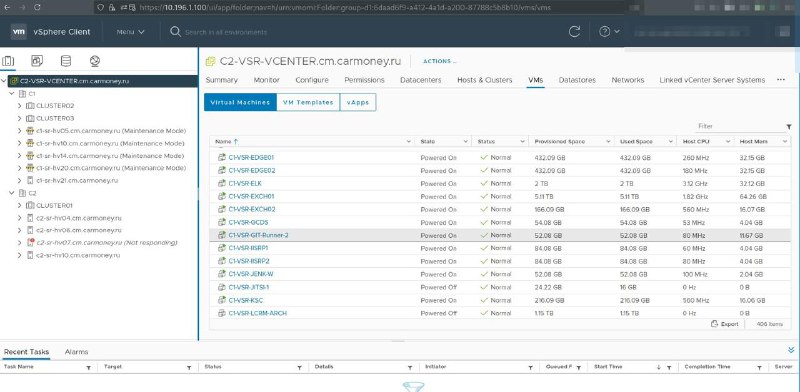Open the Name column dropdown arrow

point(408,141)
